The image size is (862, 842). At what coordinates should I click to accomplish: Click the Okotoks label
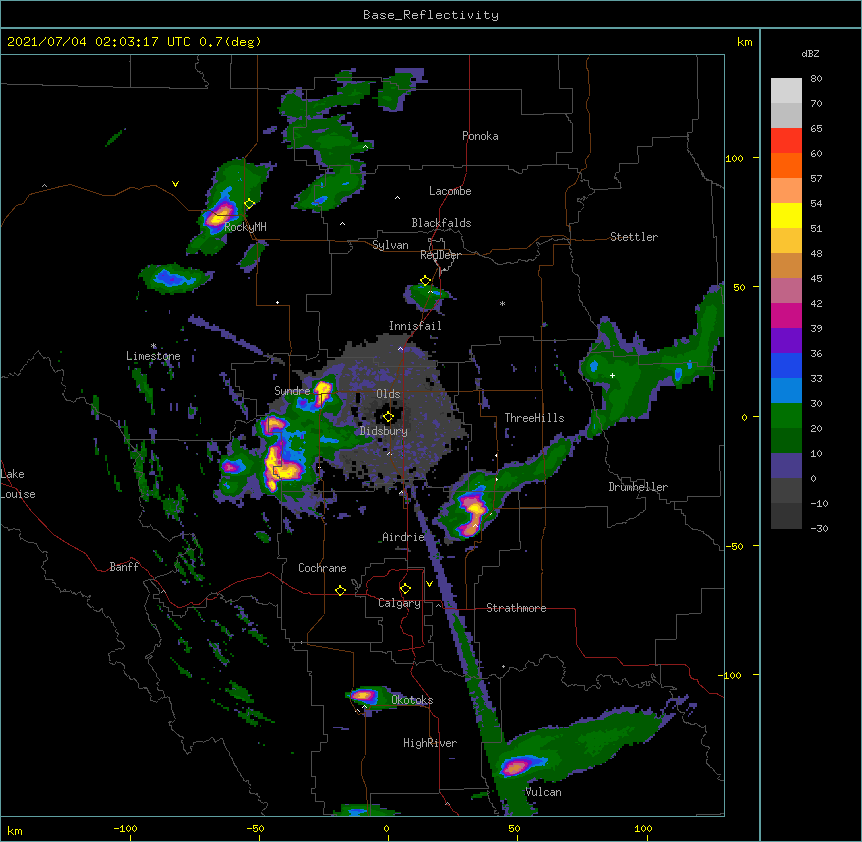412,700
